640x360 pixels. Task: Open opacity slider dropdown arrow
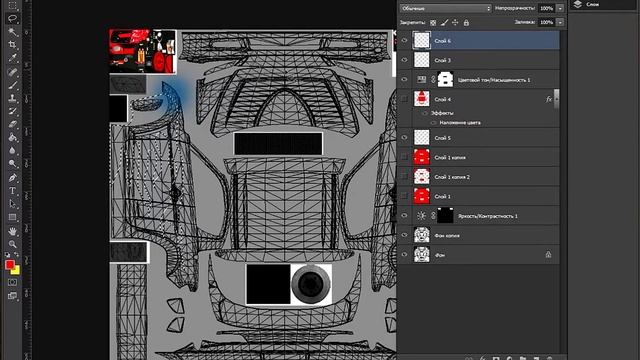[x=560, y=8]
